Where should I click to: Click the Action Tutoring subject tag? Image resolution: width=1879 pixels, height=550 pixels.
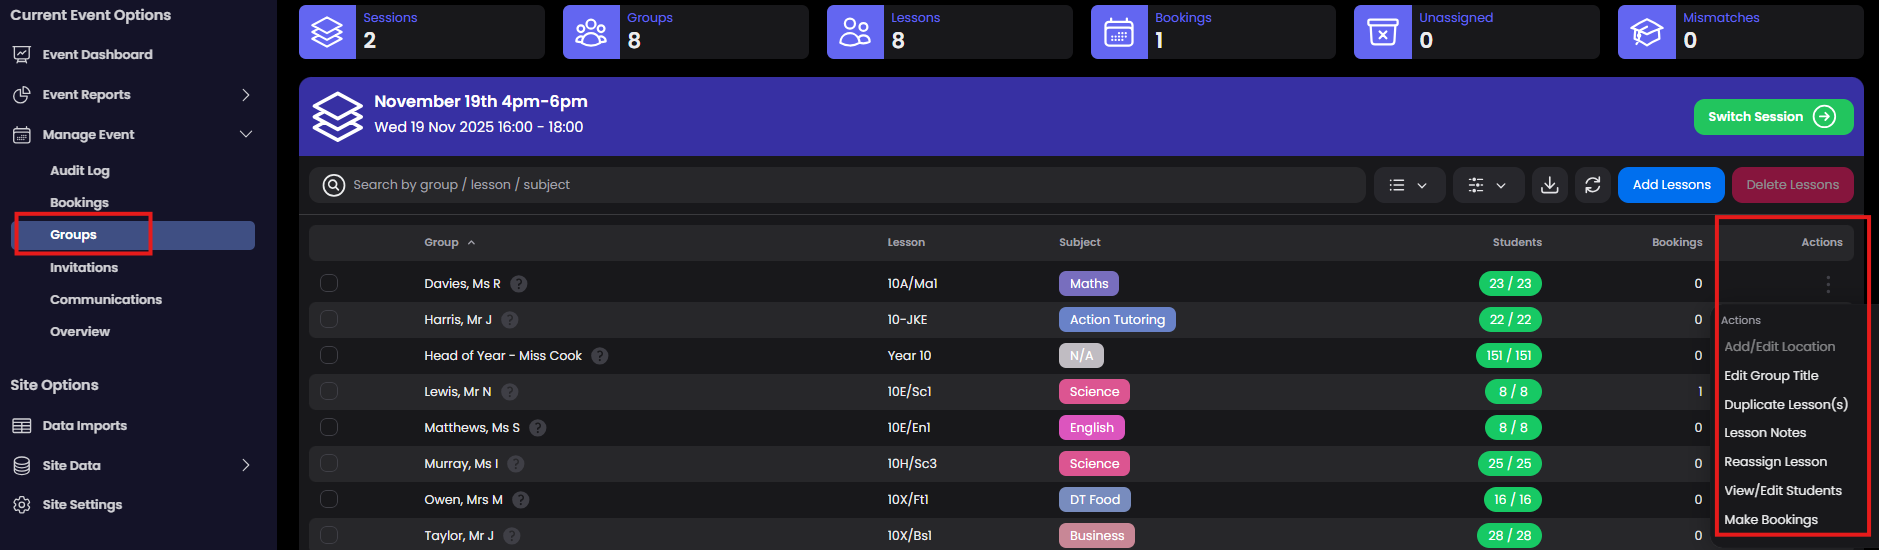coord(1117,320)
